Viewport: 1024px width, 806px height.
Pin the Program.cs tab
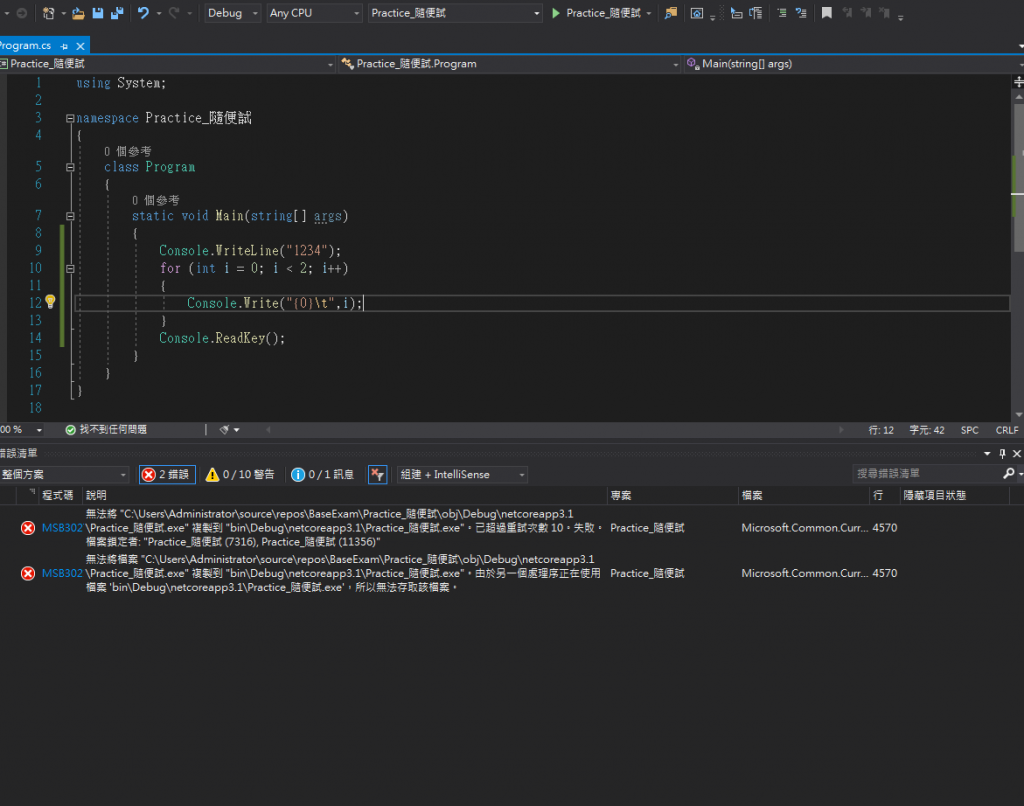(65, 46)
